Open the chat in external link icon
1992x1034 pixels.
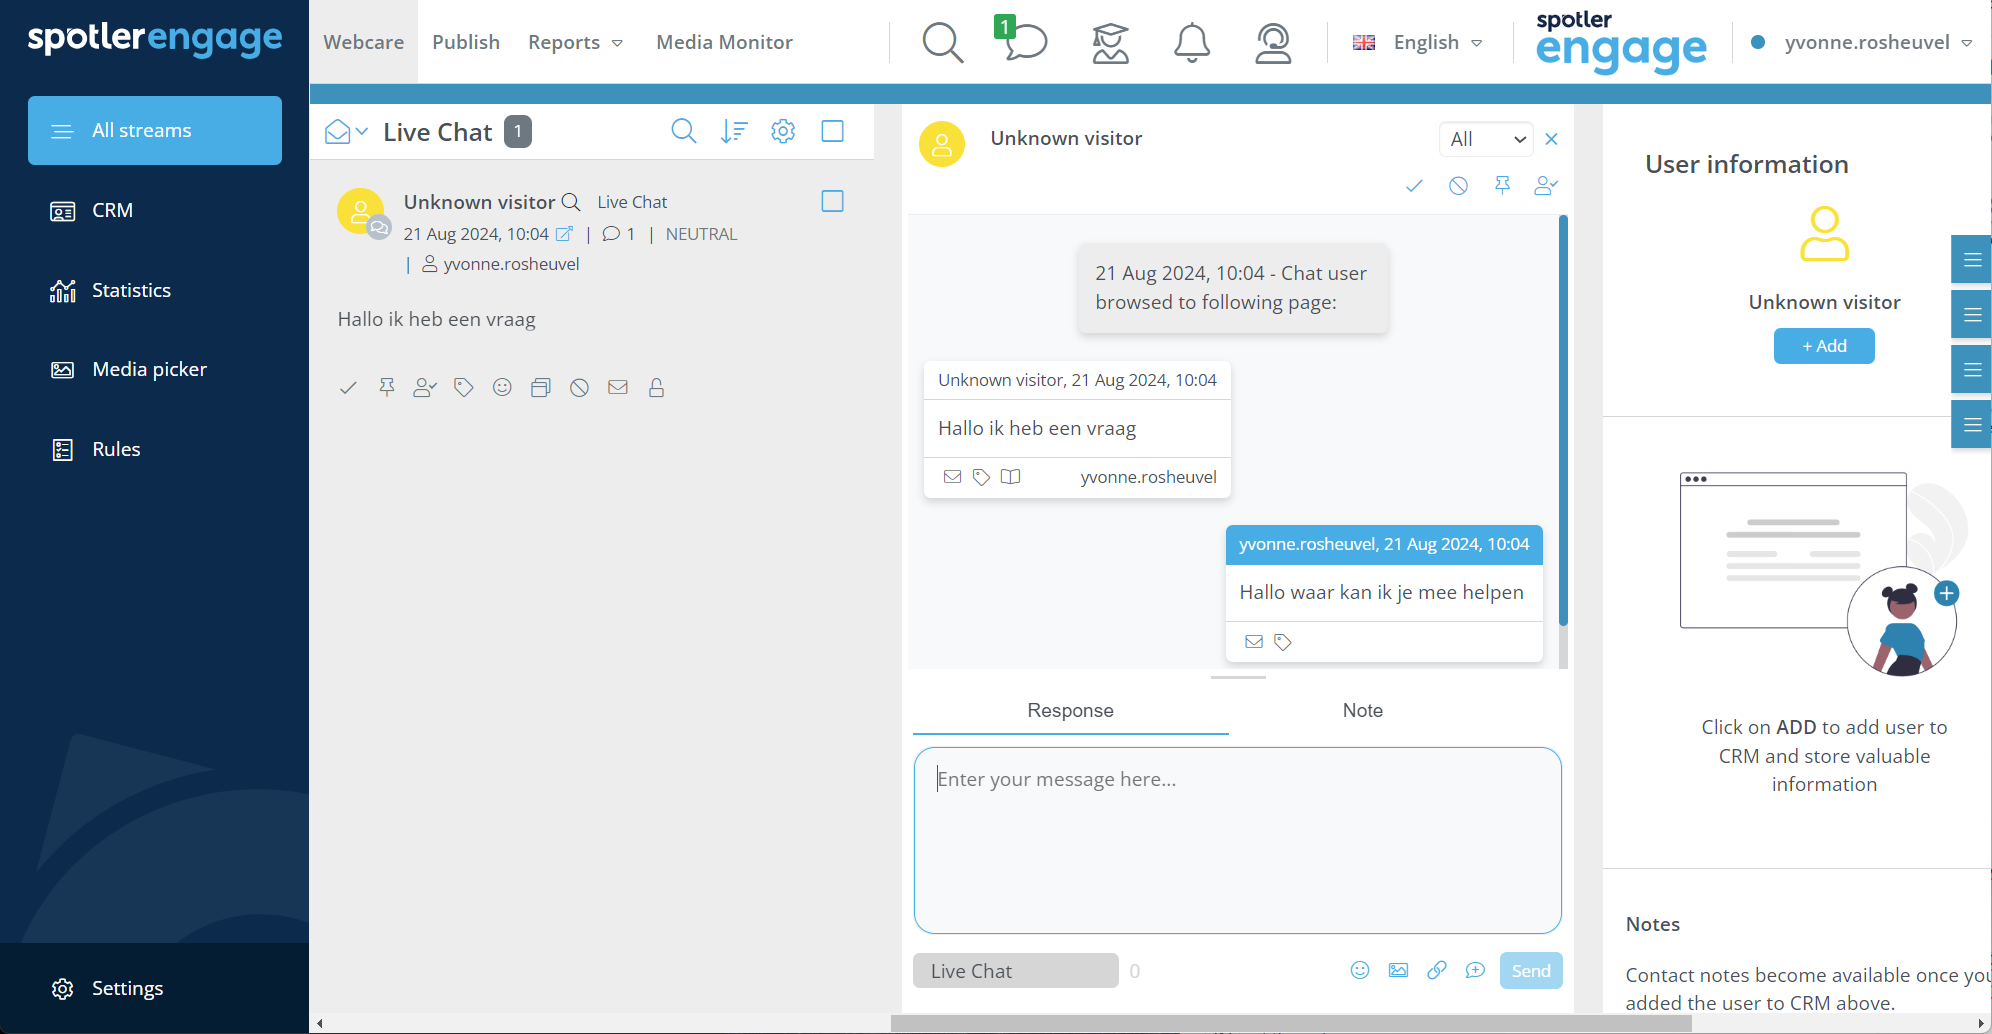564,234
